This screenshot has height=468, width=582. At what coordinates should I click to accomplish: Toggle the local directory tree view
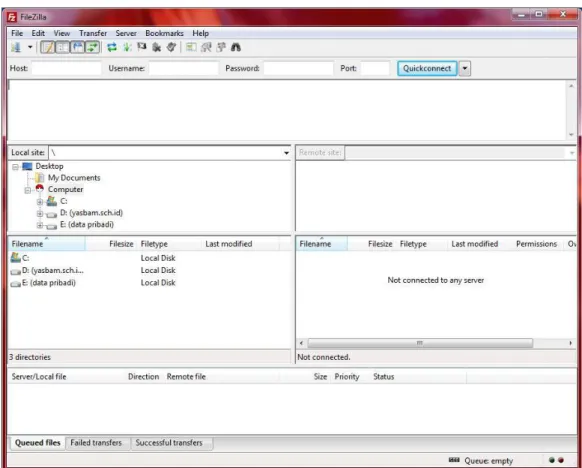(x=63, y=47)
